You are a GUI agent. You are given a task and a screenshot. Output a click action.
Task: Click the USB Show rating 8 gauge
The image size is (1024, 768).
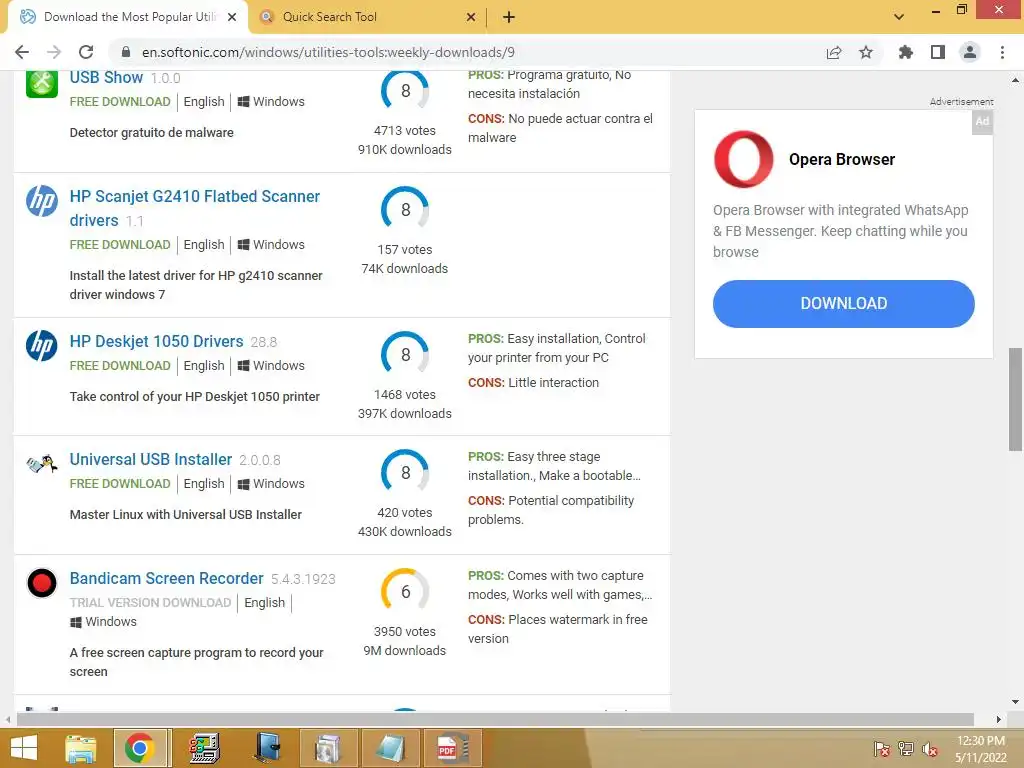point(405,90)
